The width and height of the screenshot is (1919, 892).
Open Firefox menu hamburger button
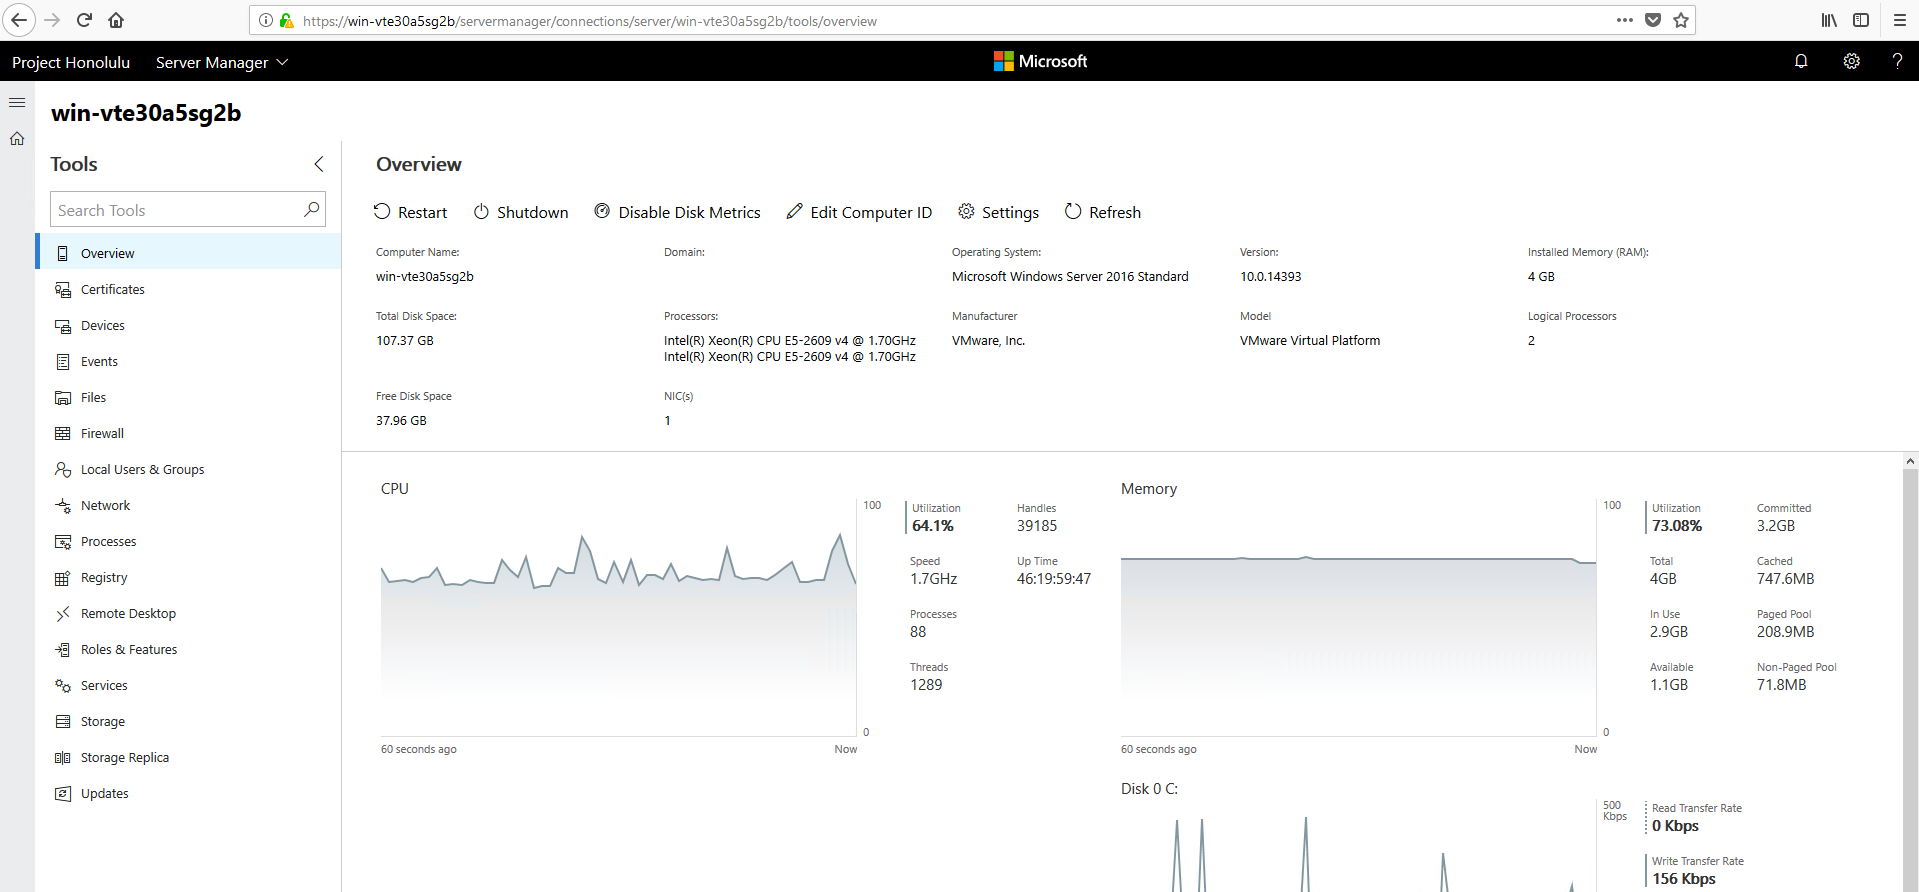1899,20
